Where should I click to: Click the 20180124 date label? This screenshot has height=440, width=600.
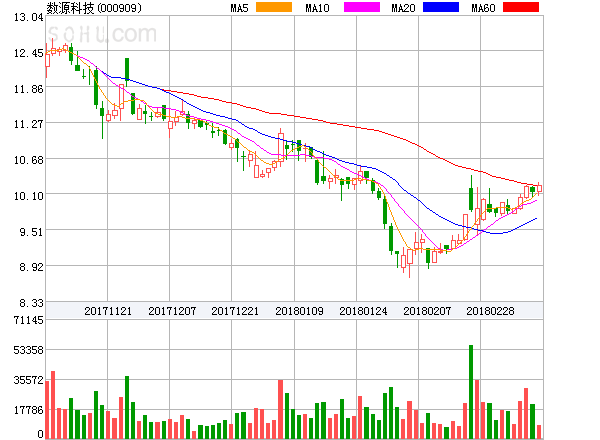pyautogui.click(x=363, y=311)
